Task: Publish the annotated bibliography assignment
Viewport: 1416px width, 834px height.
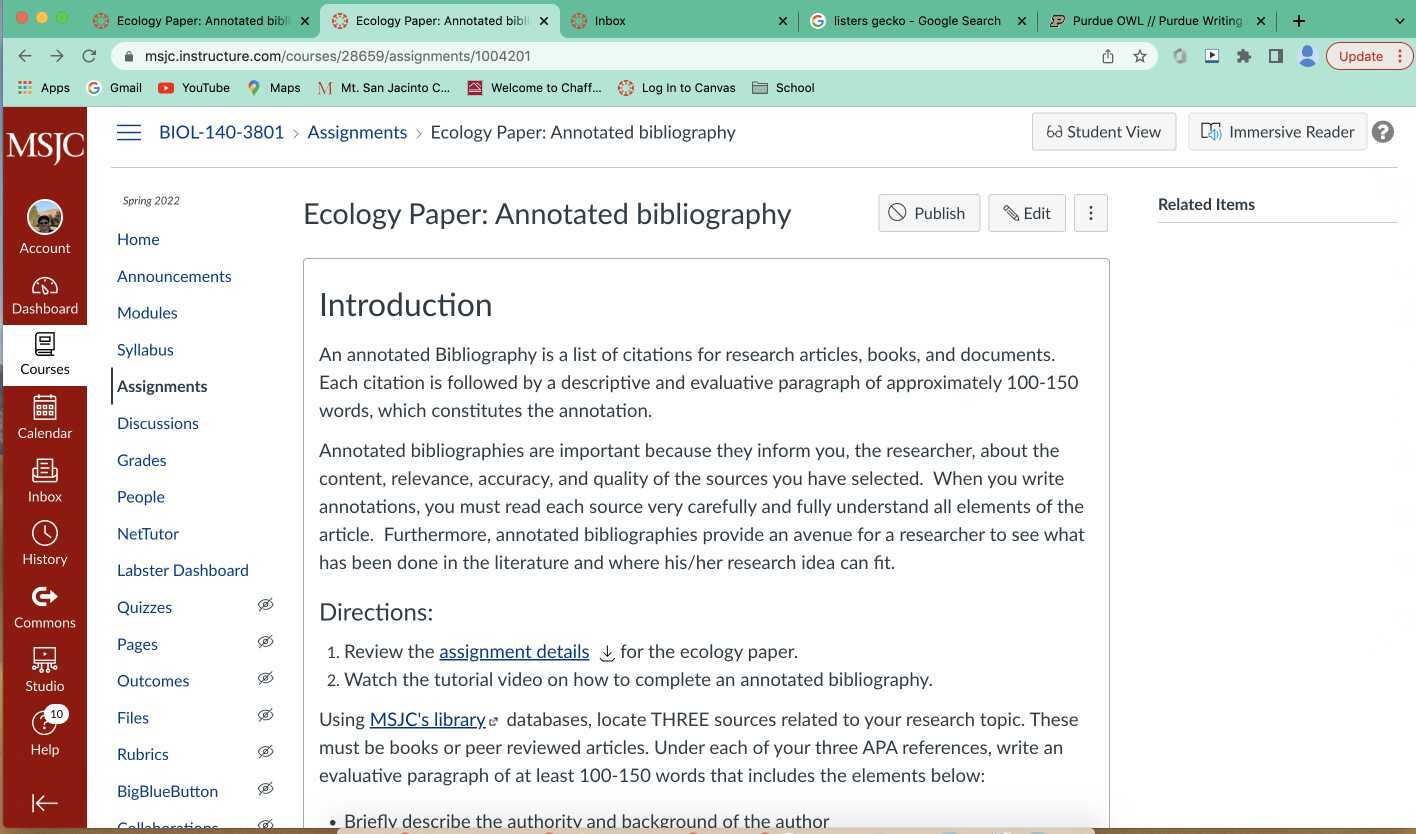Action: click(928, 213)
